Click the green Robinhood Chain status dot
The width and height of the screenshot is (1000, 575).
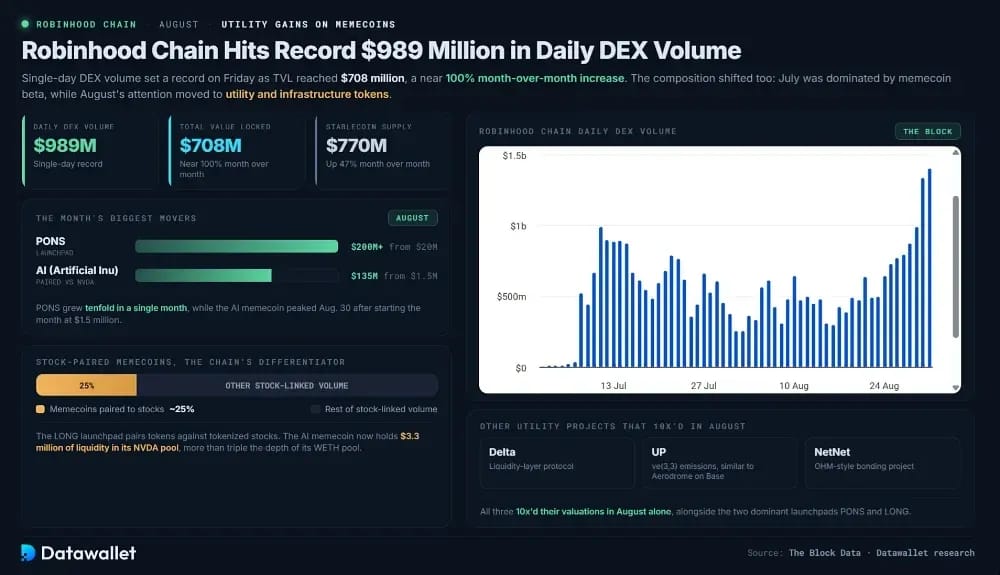point(25,24)
